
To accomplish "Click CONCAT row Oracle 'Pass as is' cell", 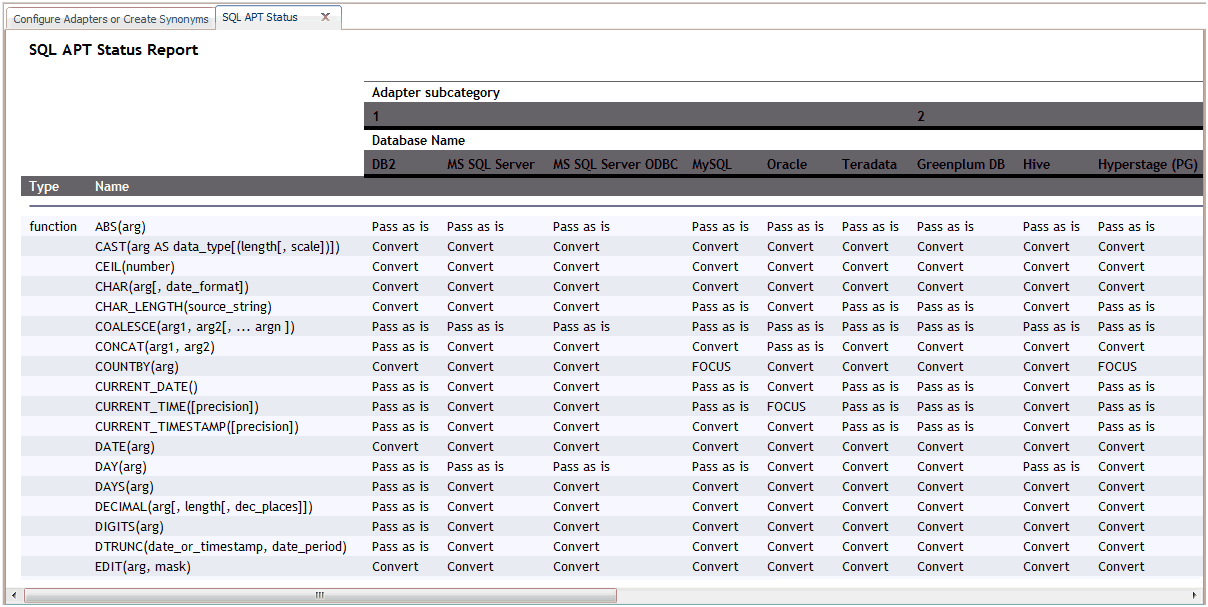I will click(x=795, y=346).
